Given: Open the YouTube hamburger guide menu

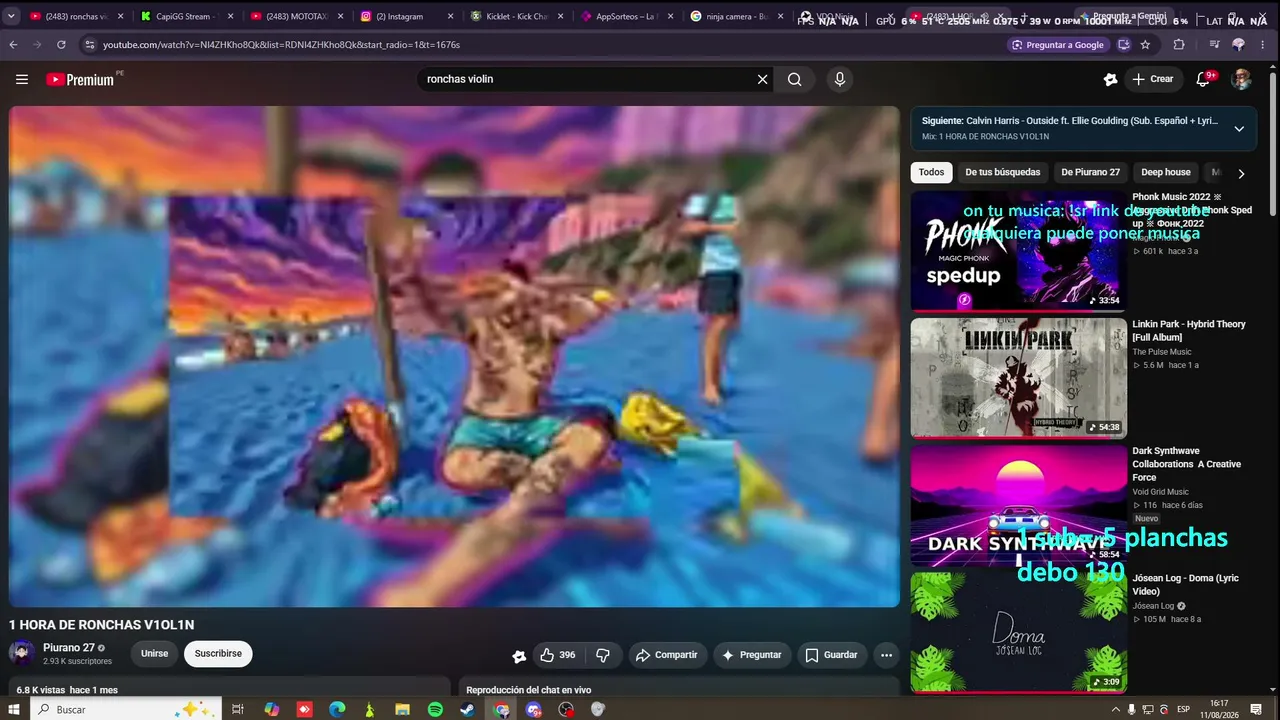Looking at the screenshot, I should [x=22, y=79].
